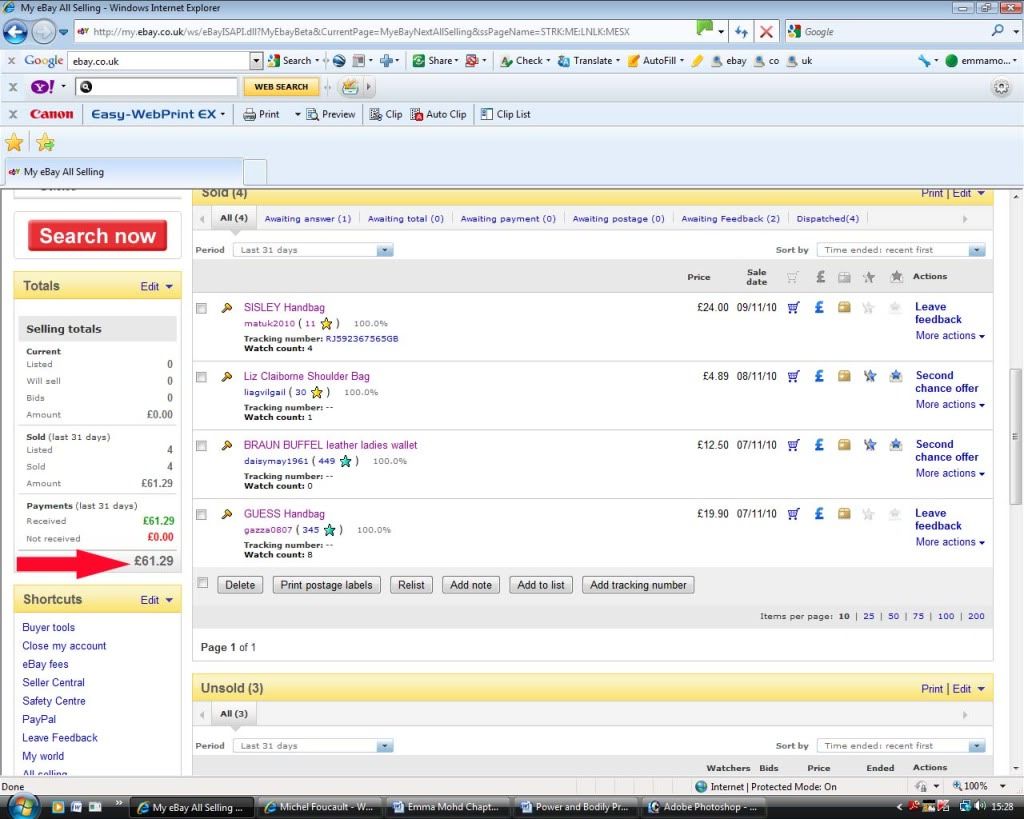The height and width of the screenshot is (819, 1024).
Task: Open the SISLEY Handbag listing link
Action: 284,307
